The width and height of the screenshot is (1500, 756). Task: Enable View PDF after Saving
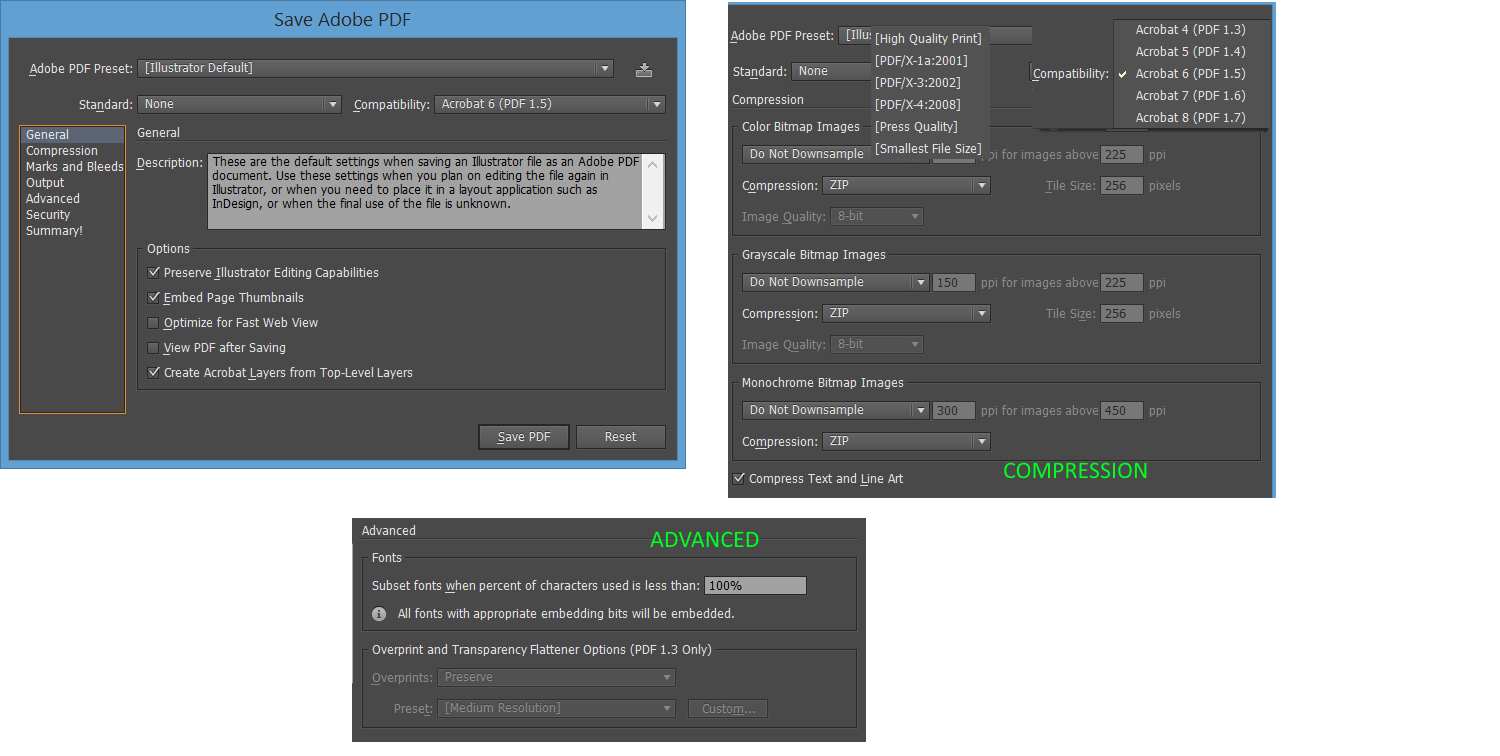pos(153,347)
